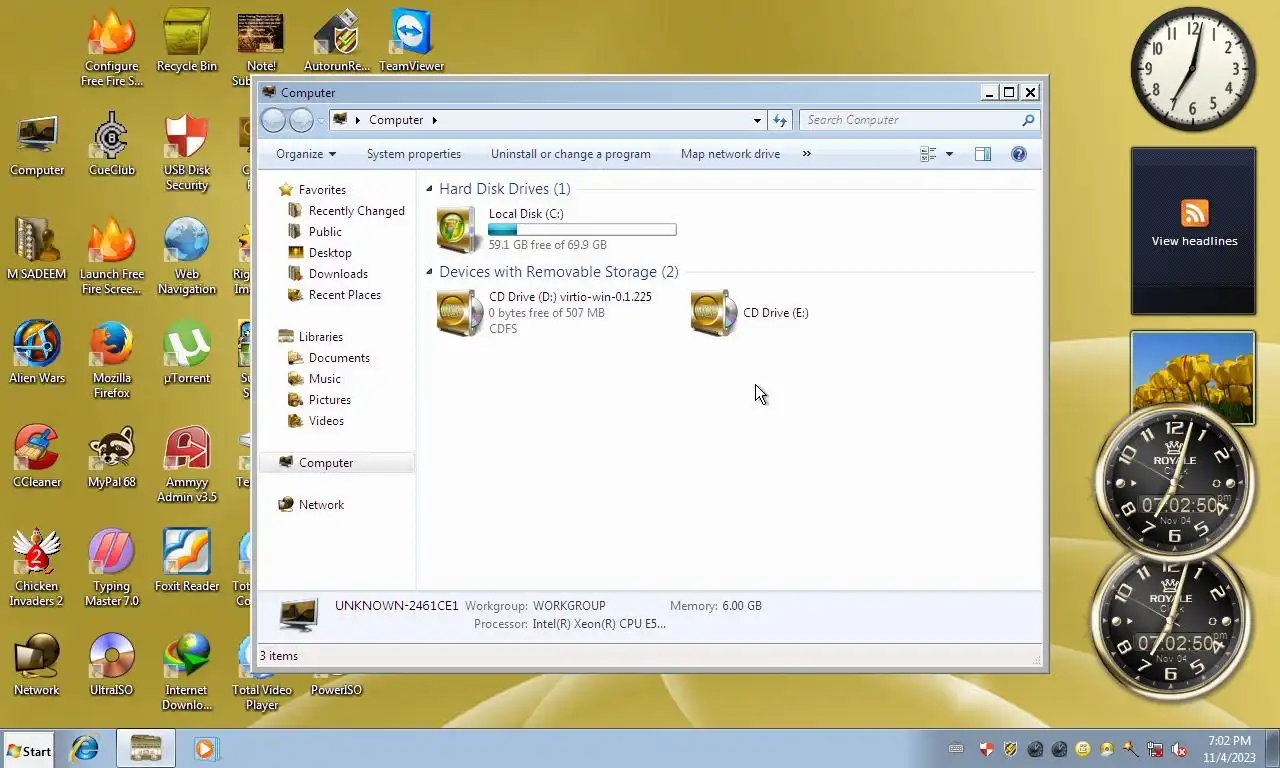Open address bar history dropdown
The height and width of the screenshot is (768, 1280).
[x=757, y=120]
